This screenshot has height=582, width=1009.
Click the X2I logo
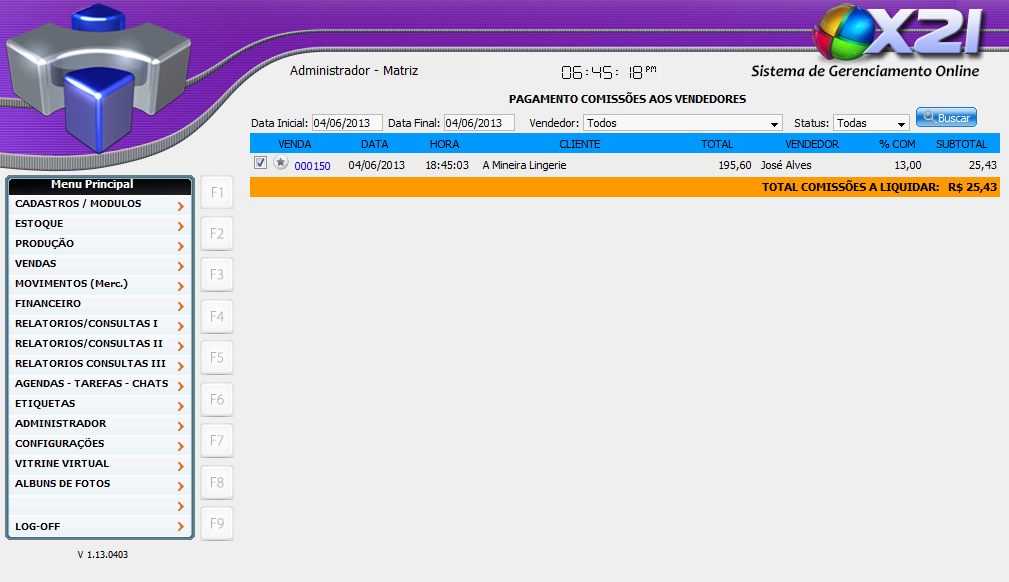[897, 33]
